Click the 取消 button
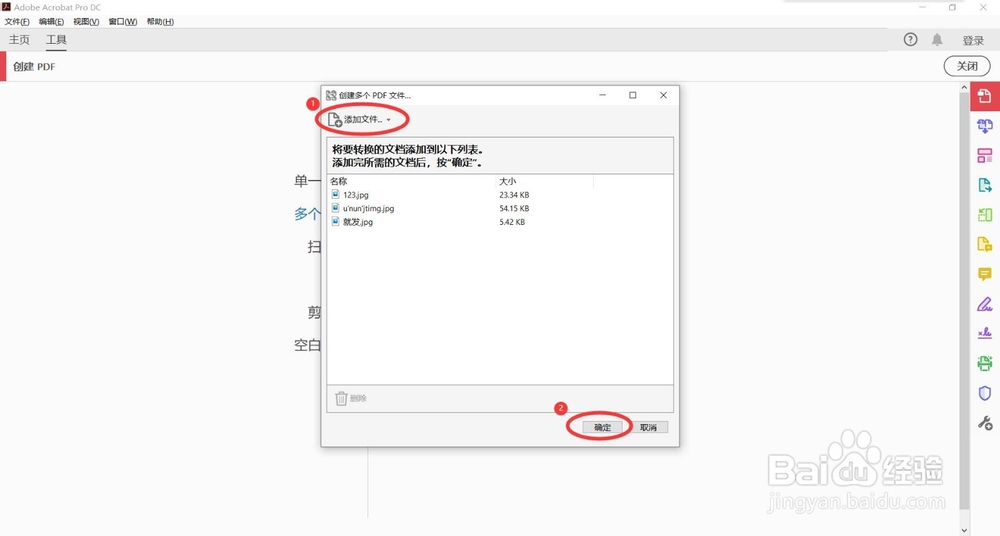This screenshot has width=1000, height=536. tap(648, 428)
